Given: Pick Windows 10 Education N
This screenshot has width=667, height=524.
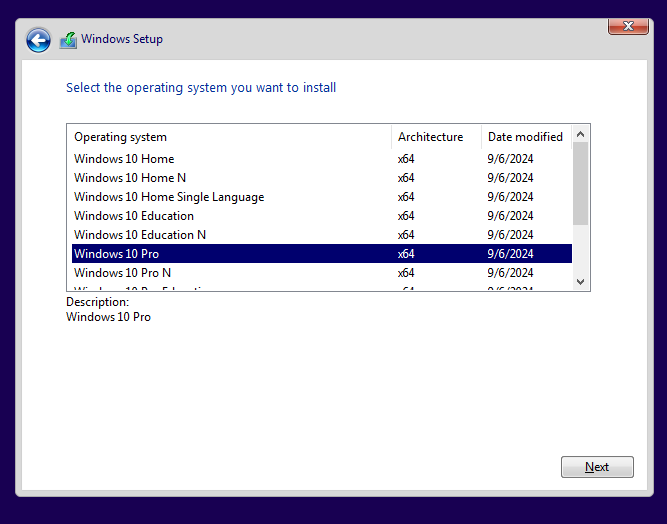Looking at the screenshot, I should 322,235.
